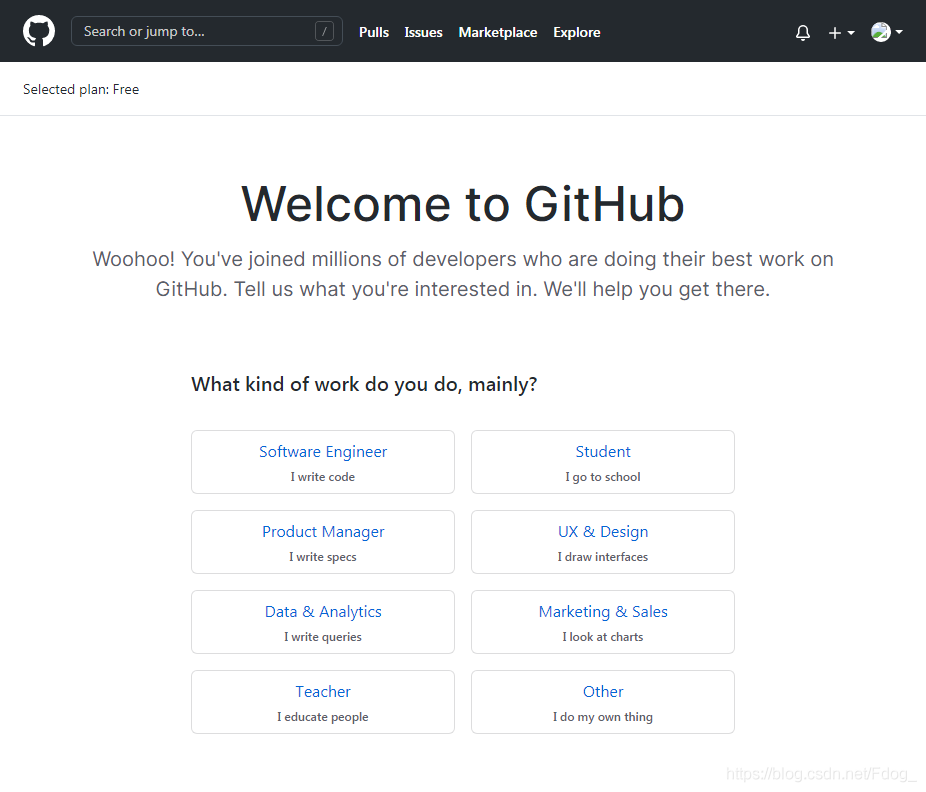The image size is (926, 792).
Task: Open the Explore navigation link
Action: (576, 32)
